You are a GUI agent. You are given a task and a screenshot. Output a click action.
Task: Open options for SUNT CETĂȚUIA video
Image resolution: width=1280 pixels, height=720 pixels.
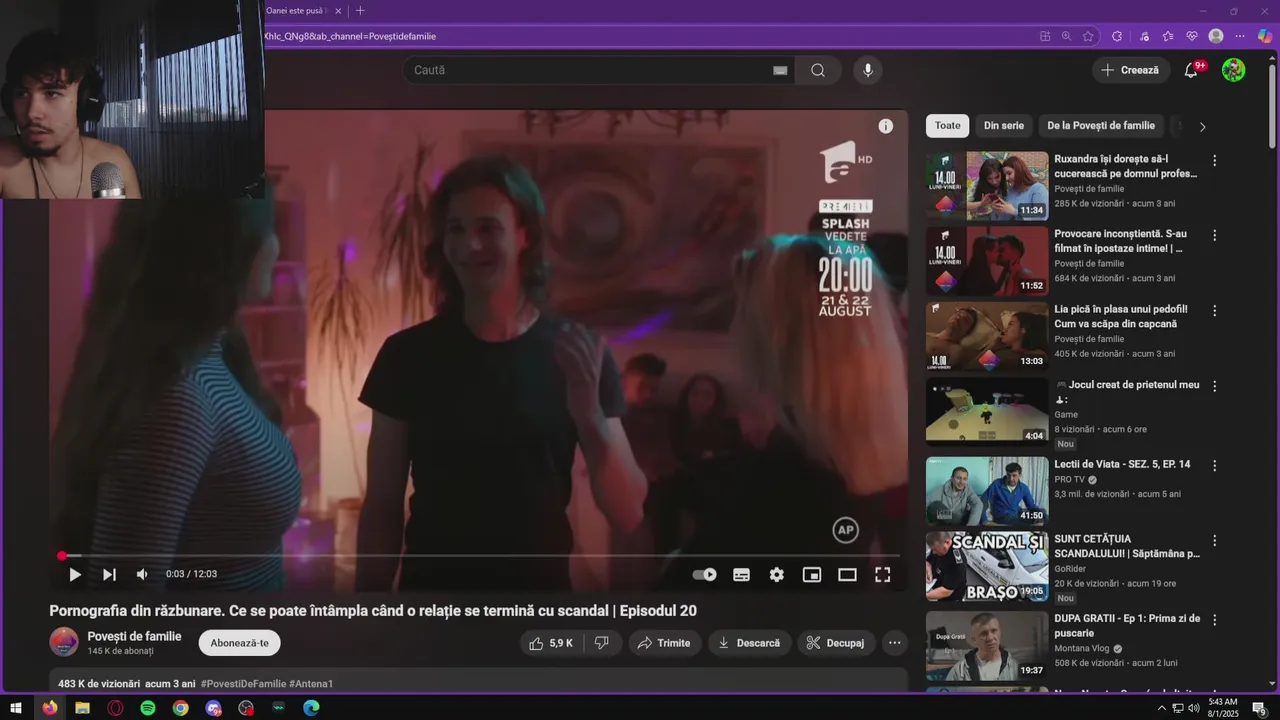tap(1215, 540)
